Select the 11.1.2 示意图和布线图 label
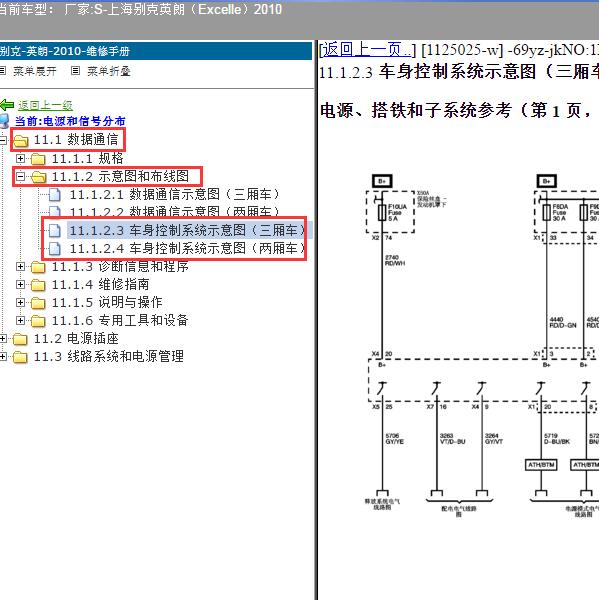The width and height of the screenshot is (599, 600). tap(121, 176)
